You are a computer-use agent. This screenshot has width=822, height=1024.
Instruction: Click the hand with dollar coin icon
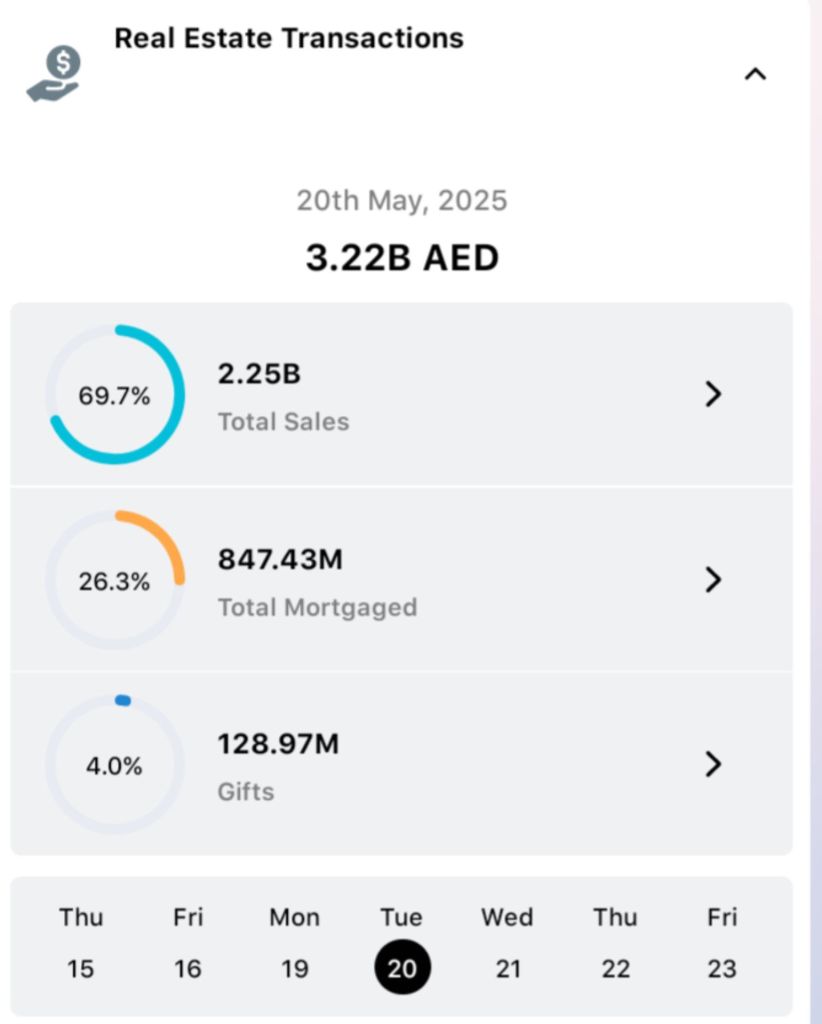[x=54, y=76]
